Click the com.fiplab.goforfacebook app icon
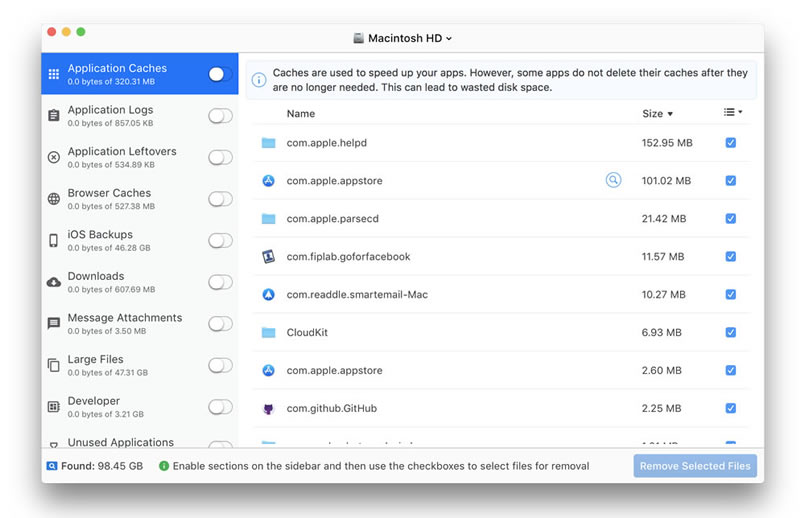This screenshot has height=518, width=805. (268, 257)
